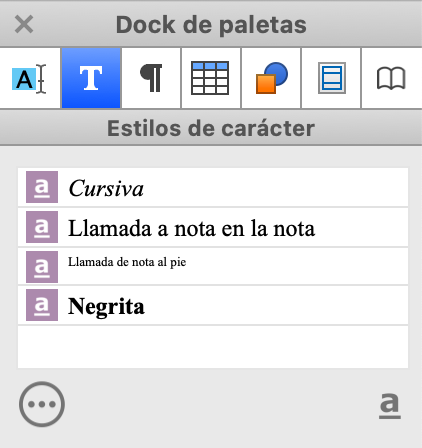Click the Dock de paletas title bar
The width and height of the screenshot is (422, 448).
tap(211, 24)
